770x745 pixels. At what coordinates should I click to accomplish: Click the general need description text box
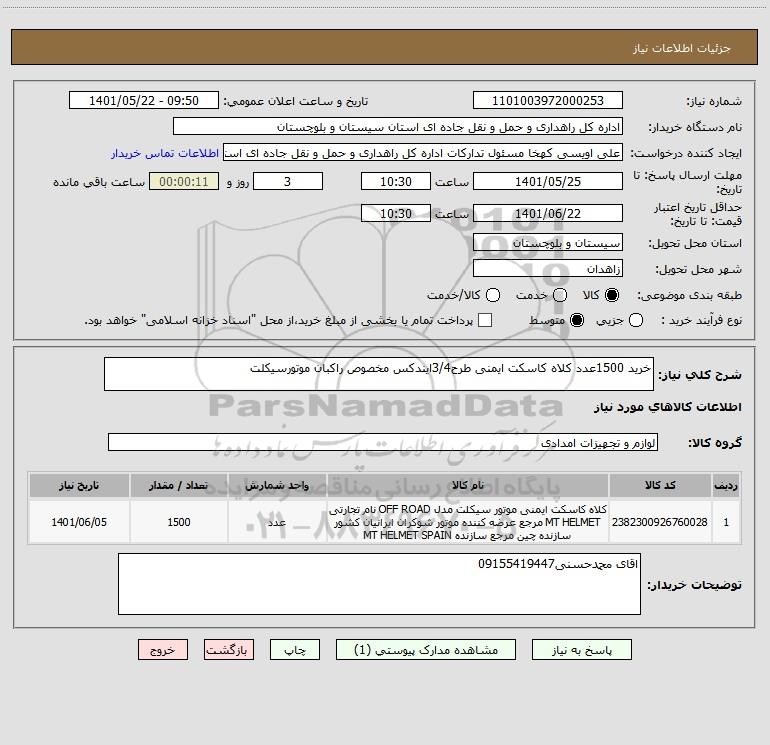coord(379,374)
